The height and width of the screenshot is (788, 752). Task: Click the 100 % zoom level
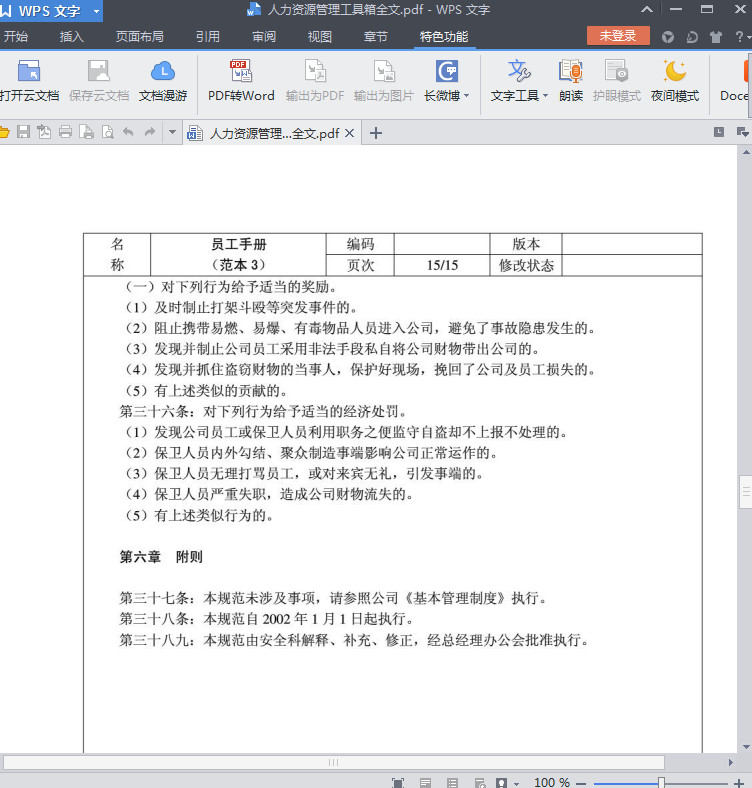pos(552,782)
